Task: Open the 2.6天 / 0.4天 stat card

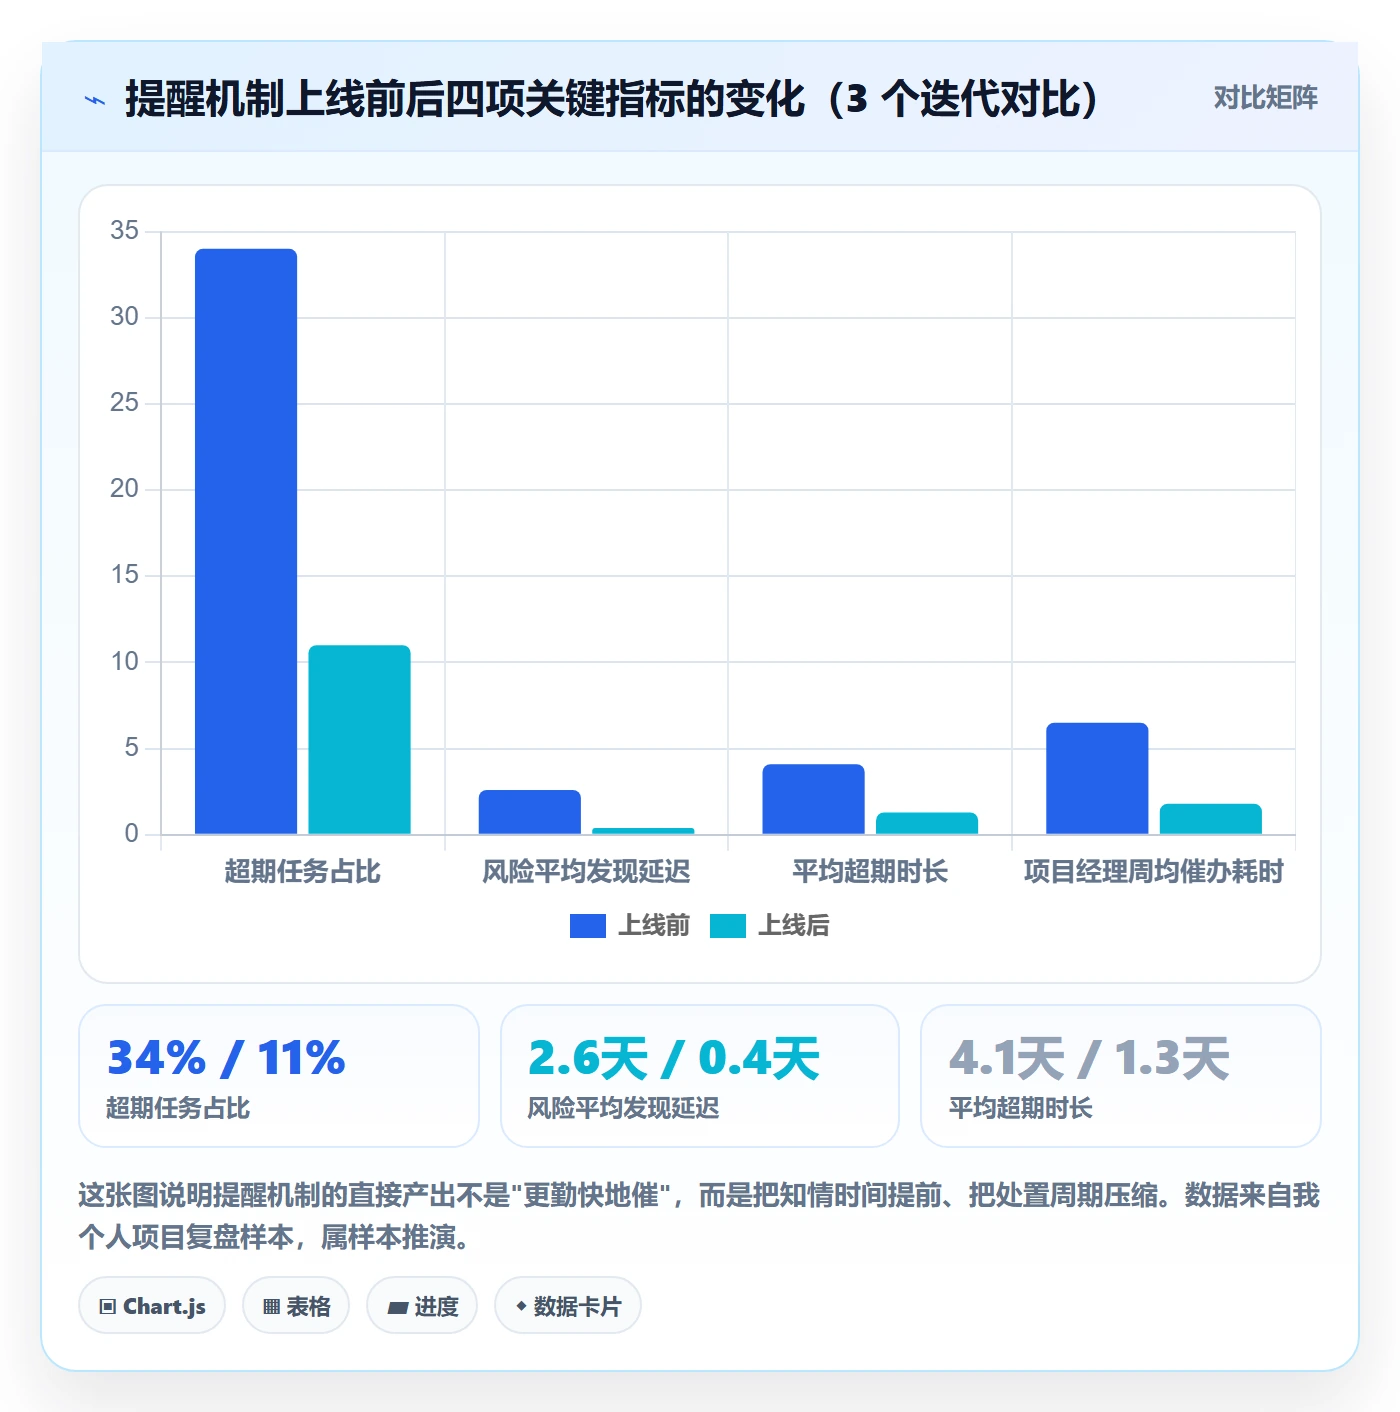Action: [x=700, y=1076]
